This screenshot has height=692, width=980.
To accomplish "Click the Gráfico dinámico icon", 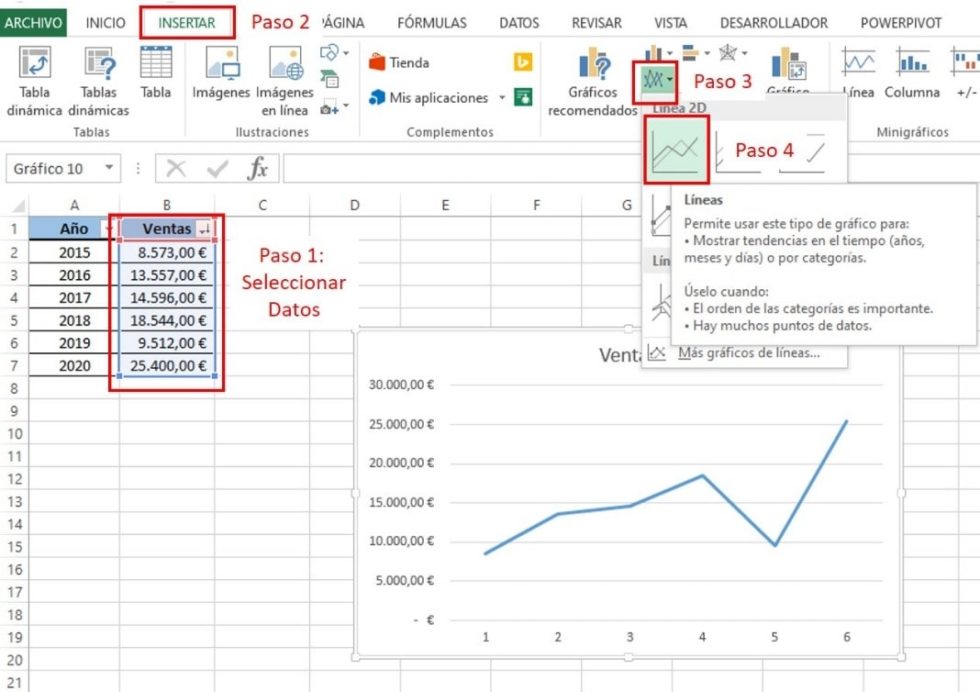I will 788,64.
